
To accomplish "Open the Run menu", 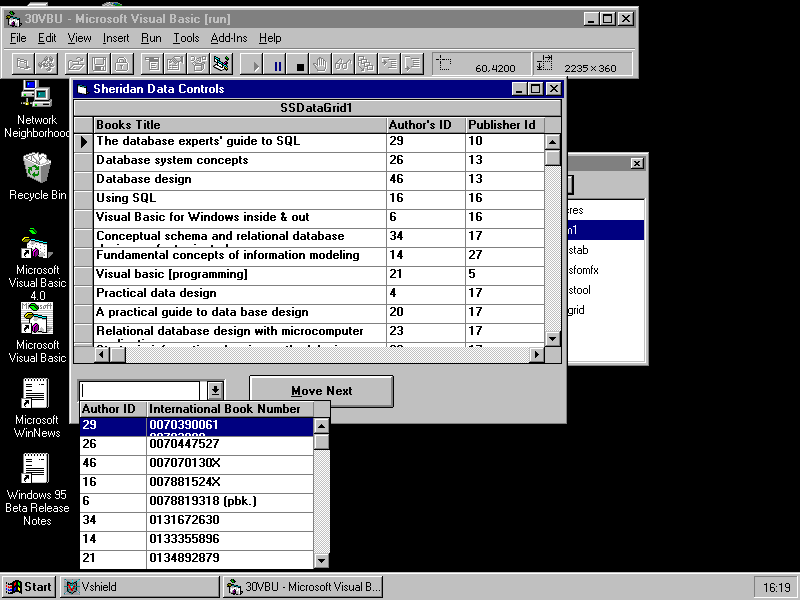I will (x=151, y=38).
